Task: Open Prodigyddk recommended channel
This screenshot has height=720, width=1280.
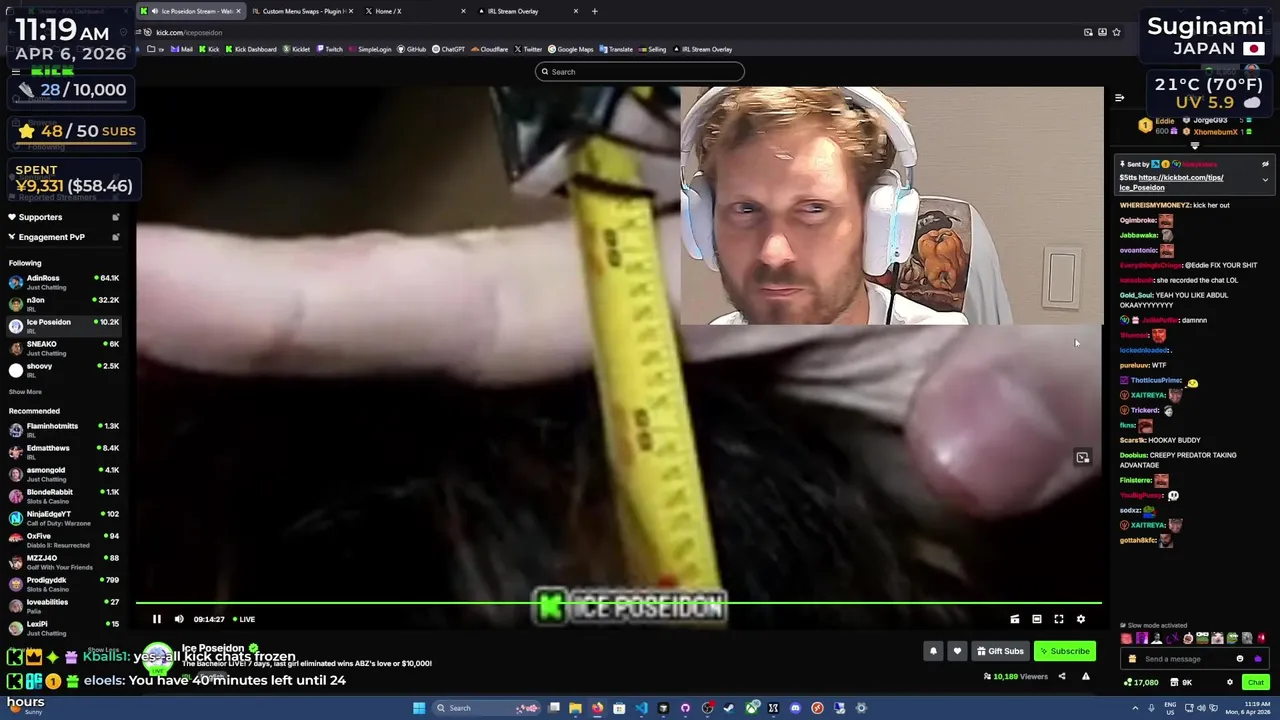Action: tap(64, 584)
